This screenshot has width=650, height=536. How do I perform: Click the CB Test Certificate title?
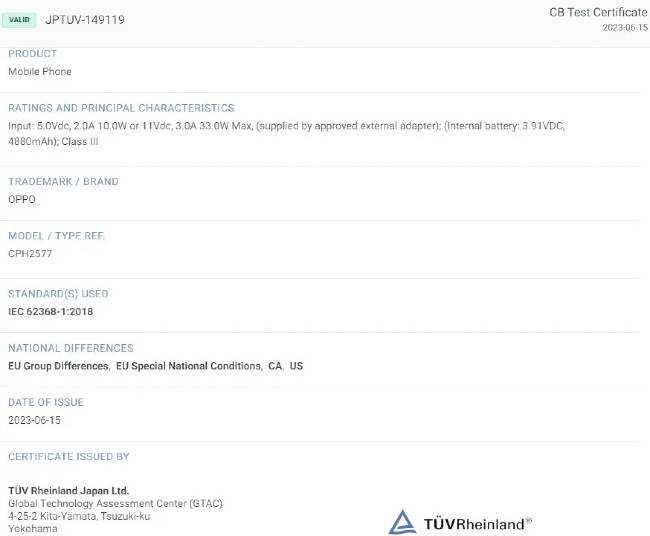[x=598, y=12]
